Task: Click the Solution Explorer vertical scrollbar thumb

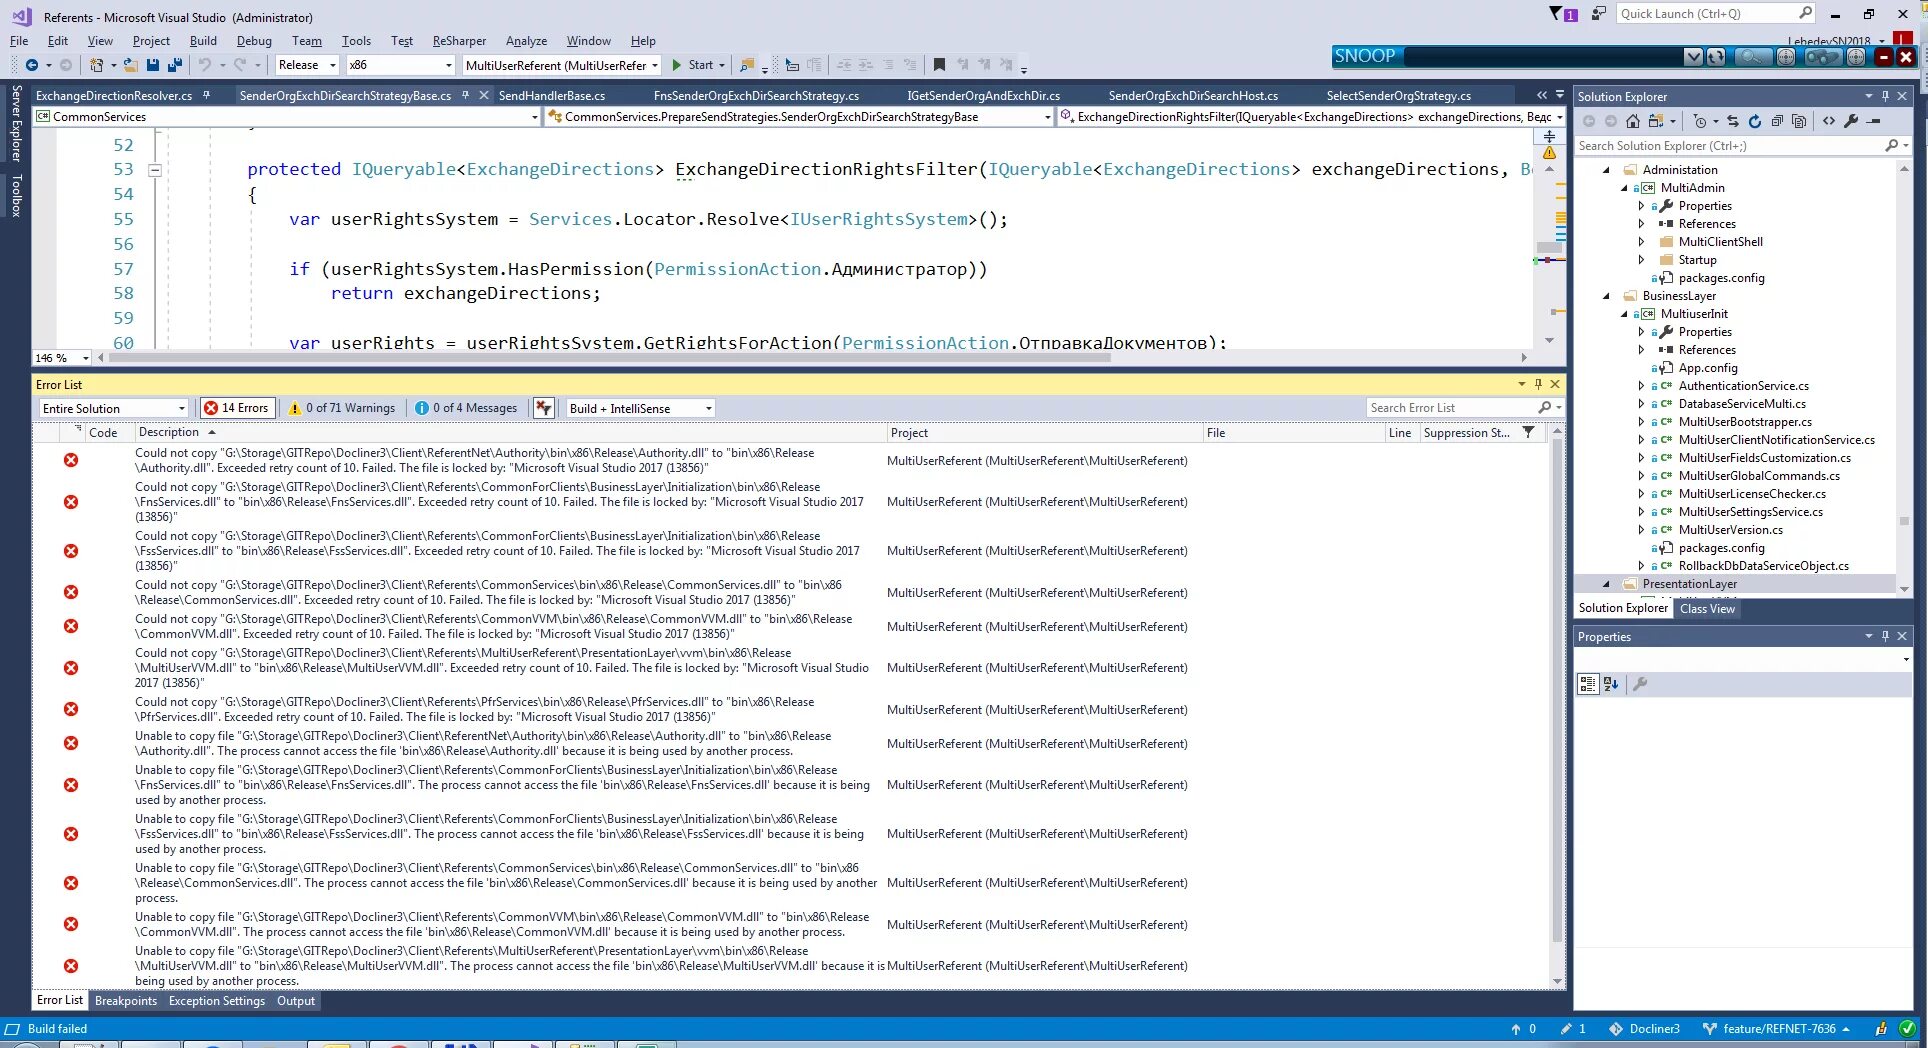Action: click(1904, 522)
